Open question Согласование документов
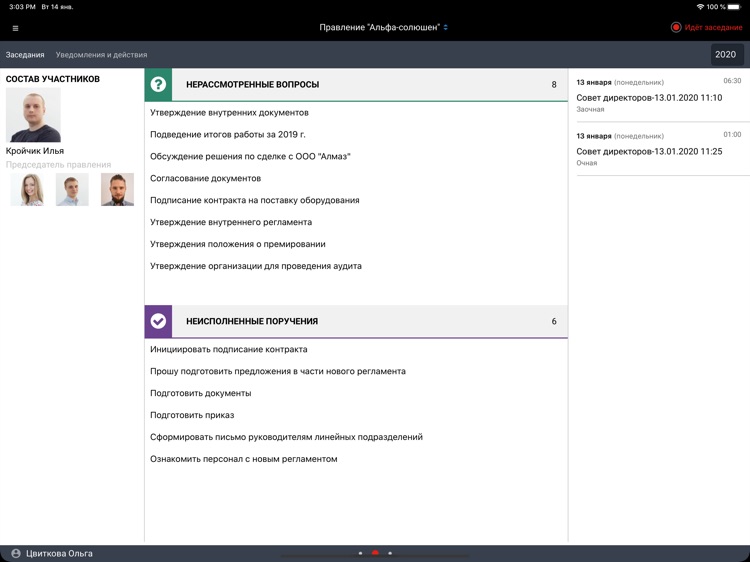This screenshot has width=750, height=562. pyautogui.click(x=206, y=178)
